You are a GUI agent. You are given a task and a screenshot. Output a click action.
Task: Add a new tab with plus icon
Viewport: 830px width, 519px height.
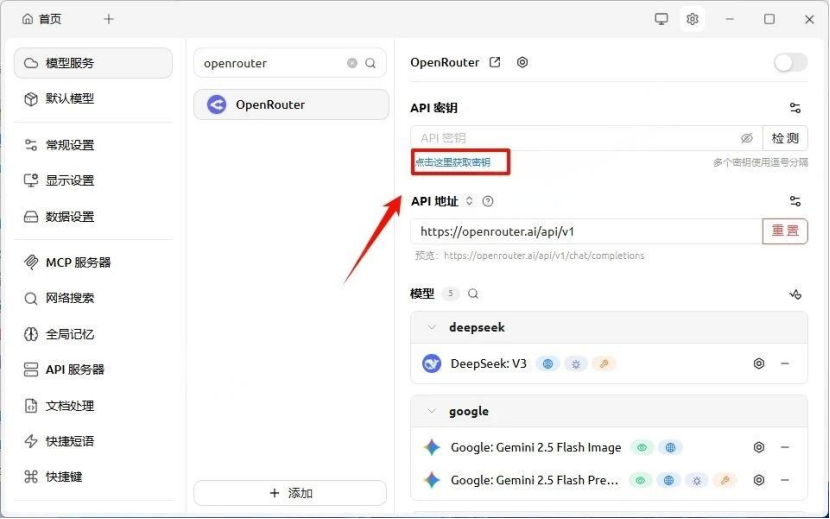click(109, 19)
